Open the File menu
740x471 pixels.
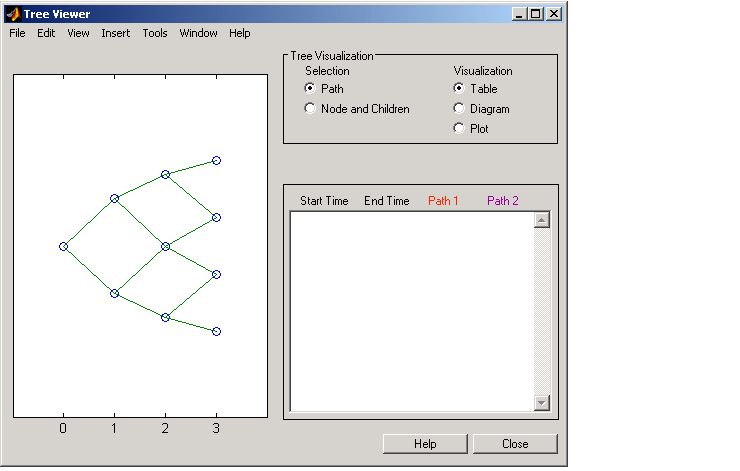17,33
